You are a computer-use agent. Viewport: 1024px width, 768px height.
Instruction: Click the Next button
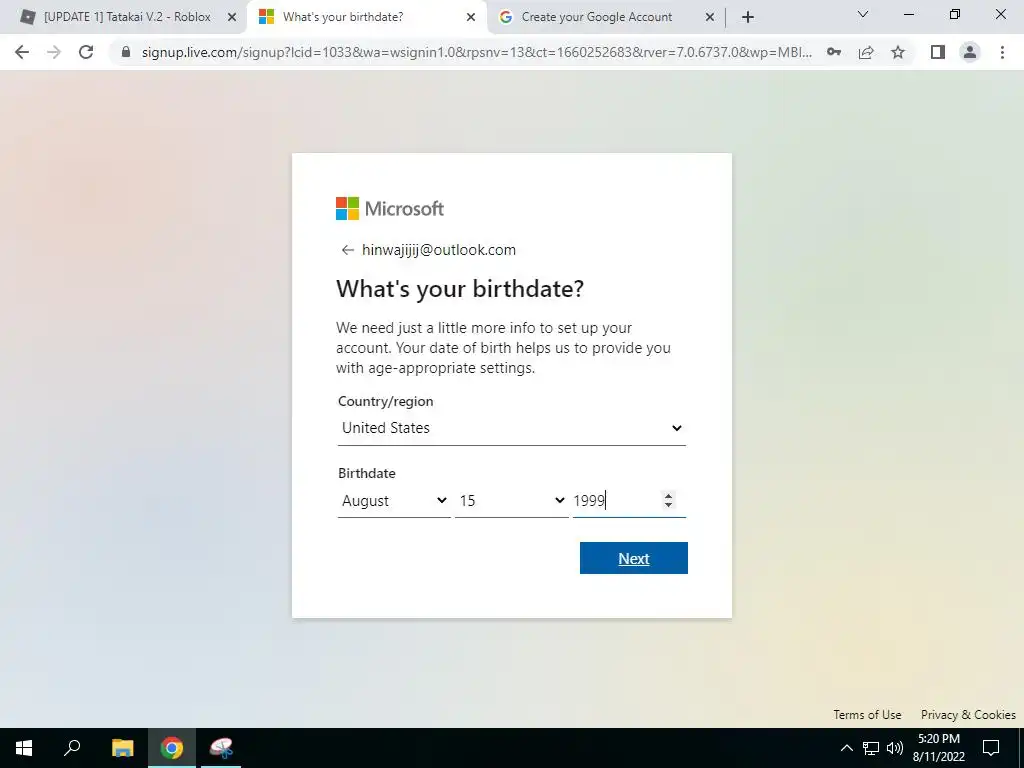(633, 558)
